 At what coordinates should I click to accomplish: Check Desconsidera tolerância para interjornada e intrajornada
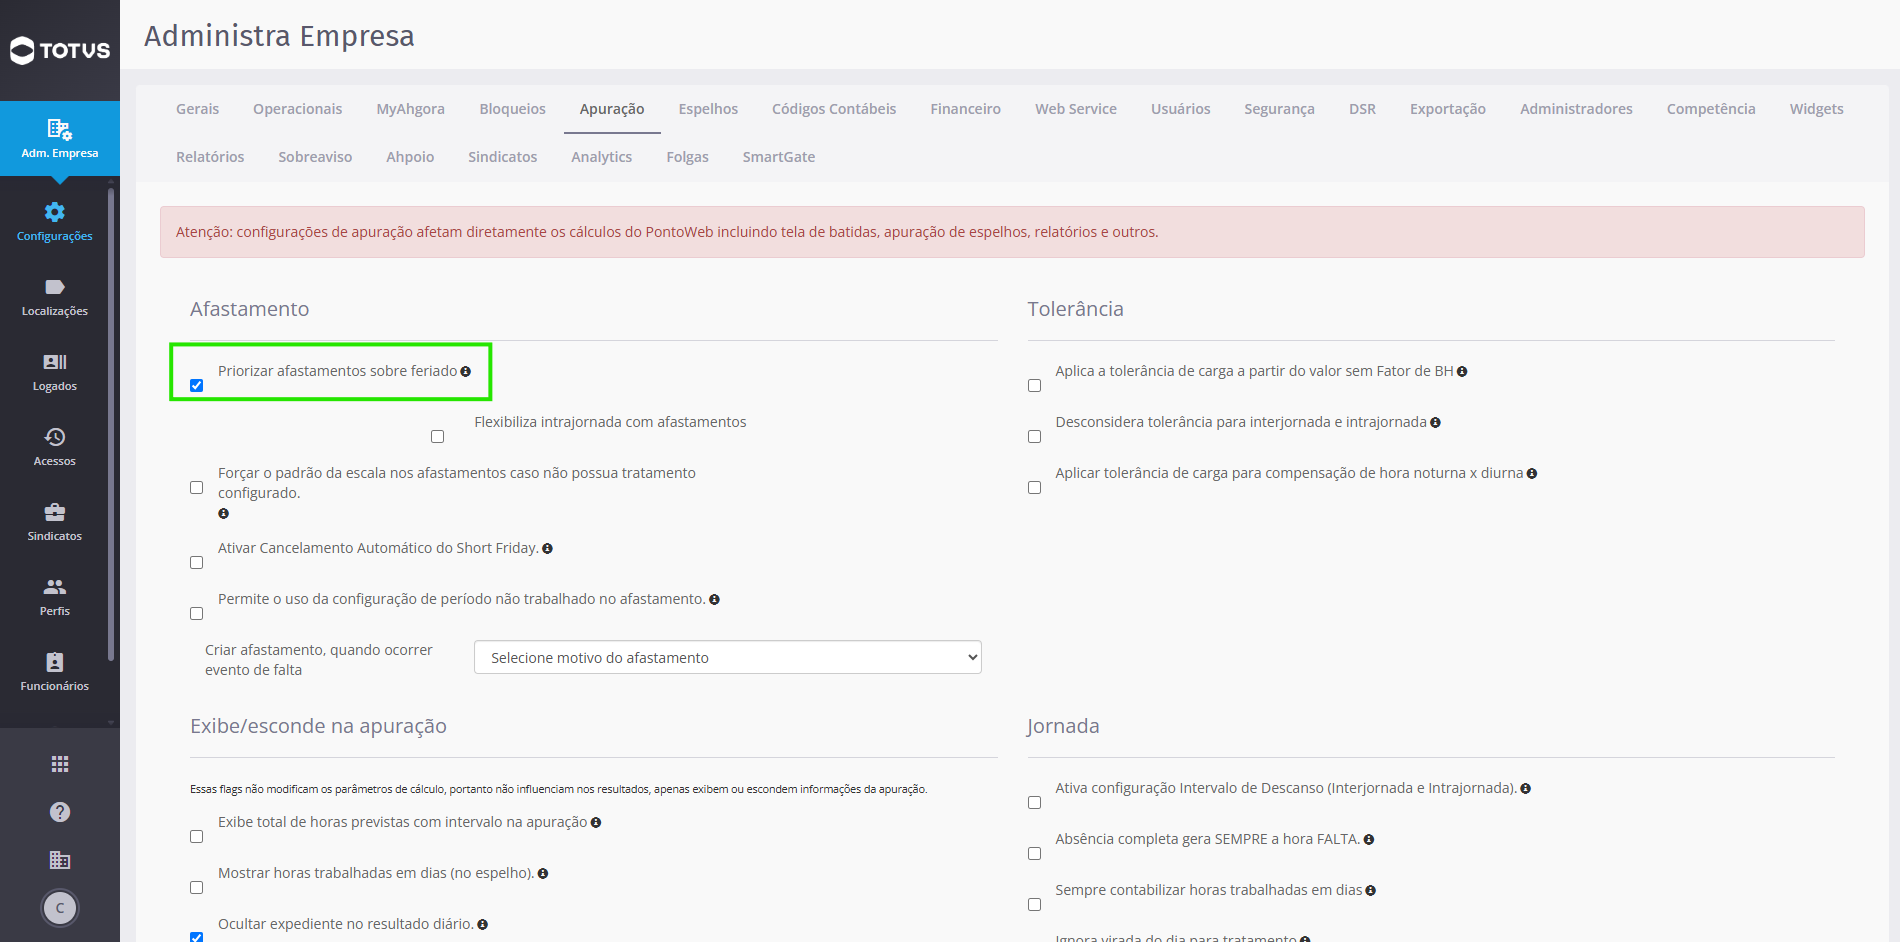click(x=1035, y=437)
